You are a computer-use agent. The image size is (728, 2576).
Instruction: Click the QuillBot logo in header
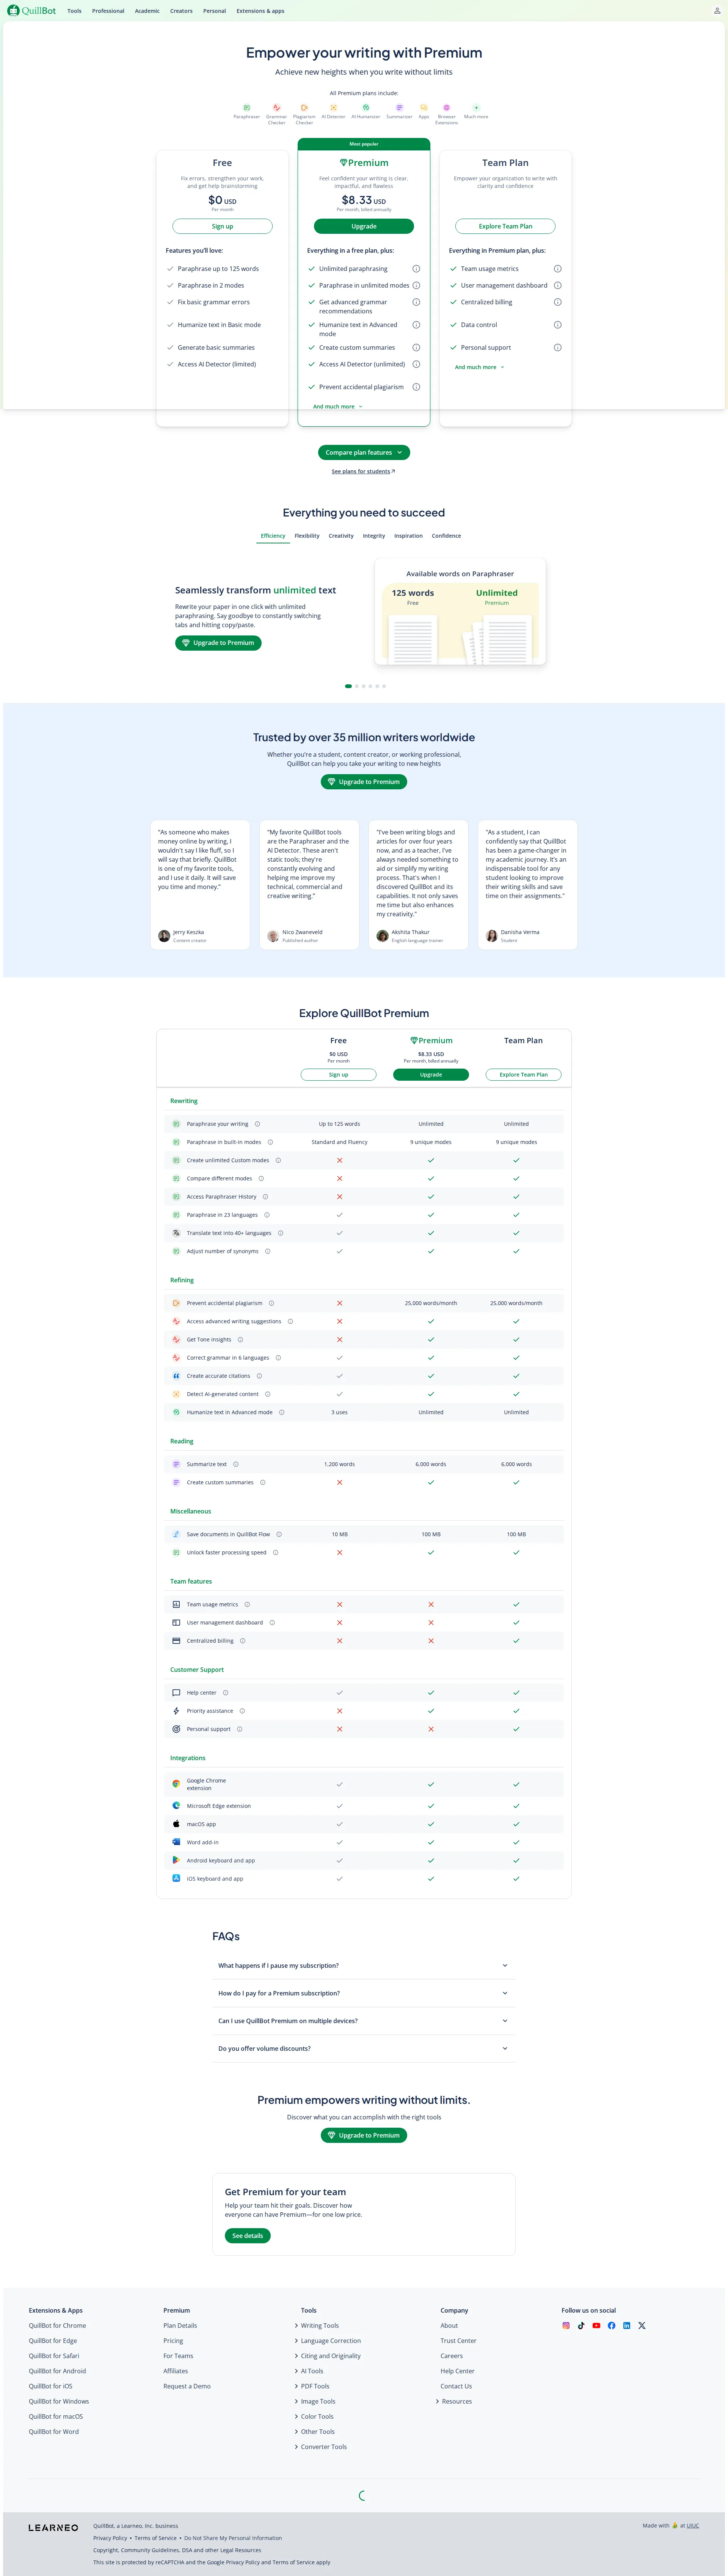tap(32, 11)
